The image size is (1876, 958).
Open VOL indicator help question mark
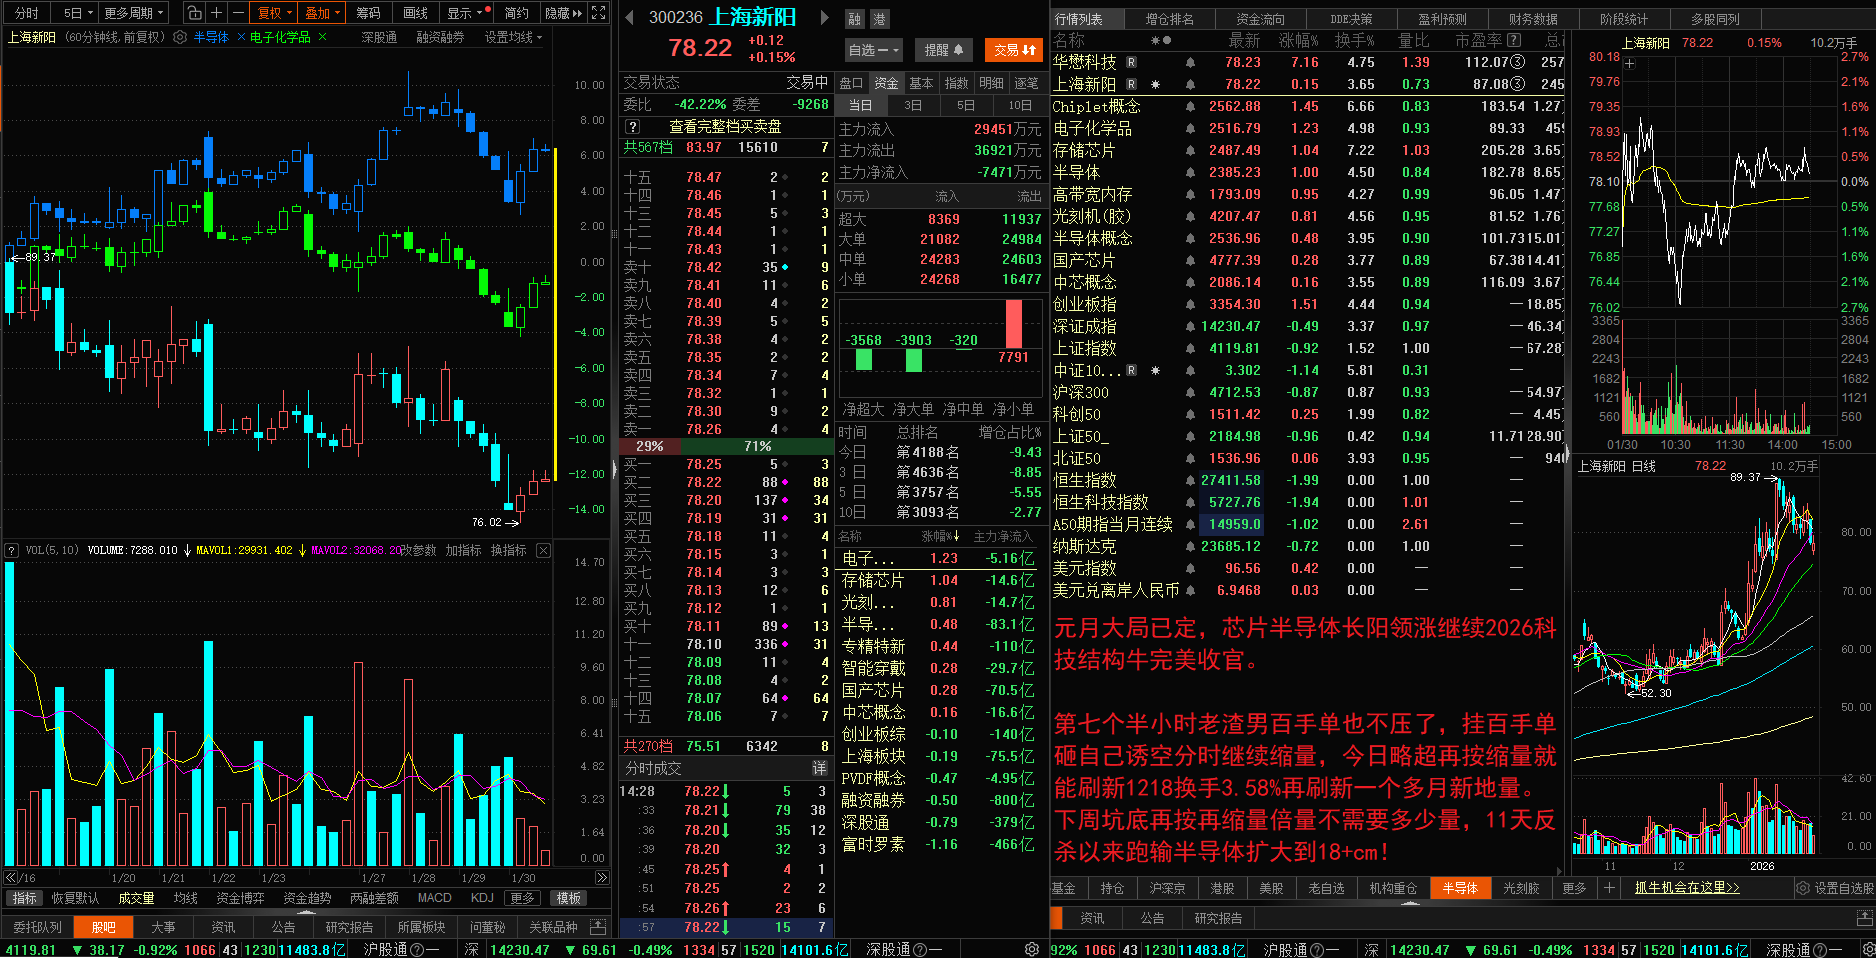pos(12,550)
